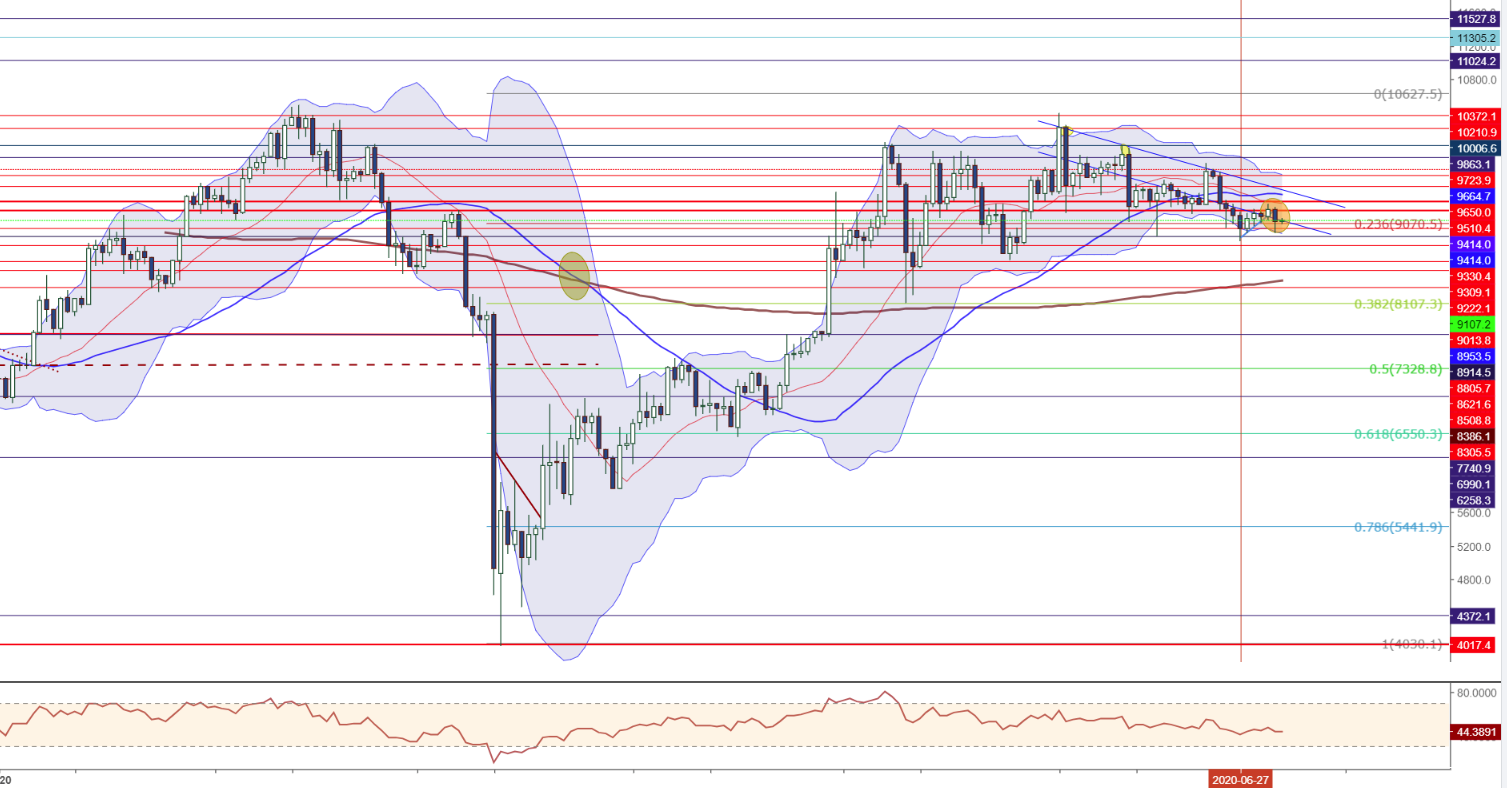Select the Fibonacci 0.786(5441.9) level label
1512x788 pixels.
pos(1398,527)
